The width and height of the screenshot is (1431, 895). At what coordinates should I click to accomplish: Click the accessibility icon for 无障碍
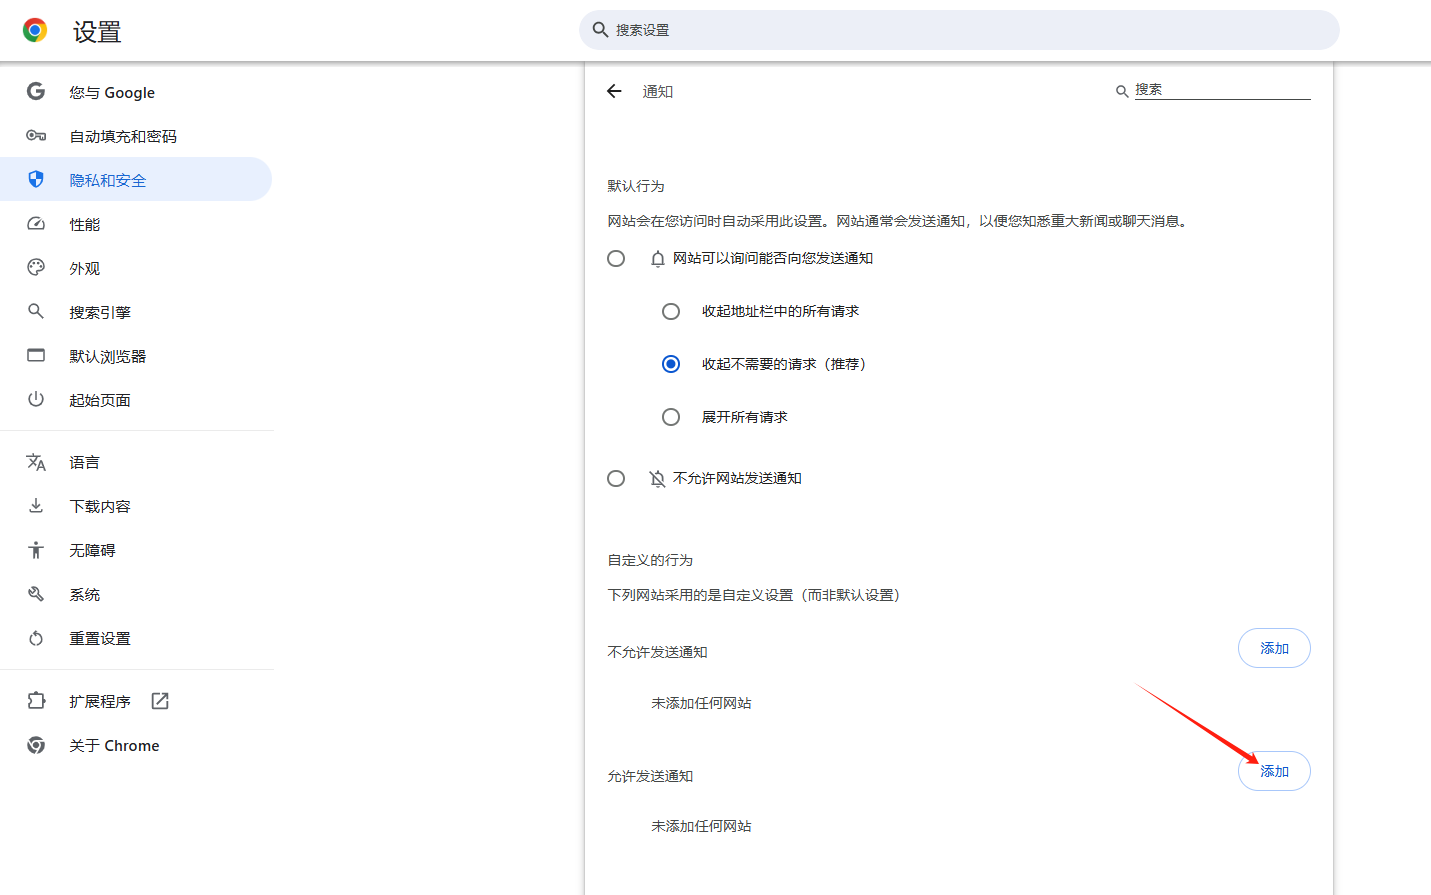pyautogui.click(x=36, y=550)
